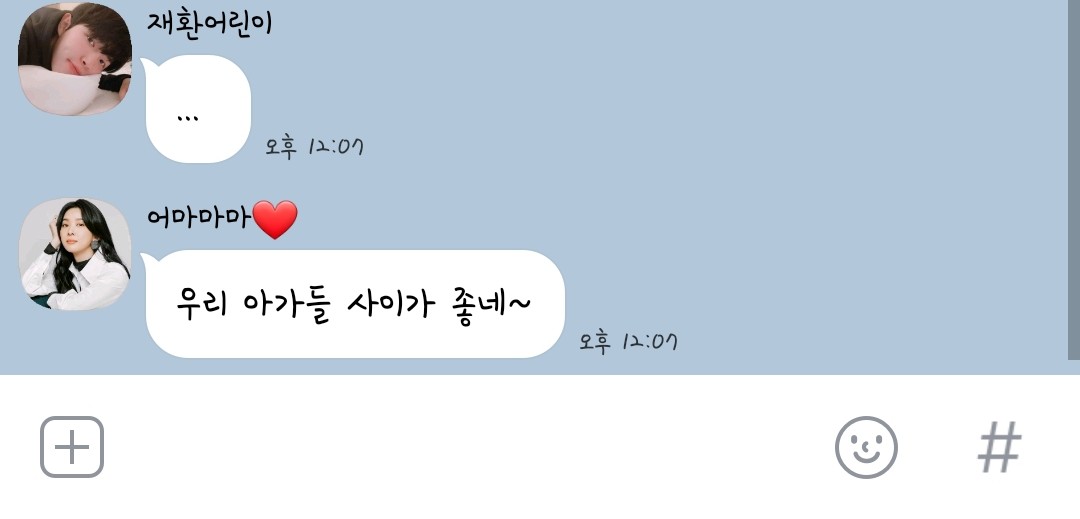Open 재환어린이 profile picture
Image resolution: width=1080 pixels, height=519 pixels.
click(x=74, y=59)
